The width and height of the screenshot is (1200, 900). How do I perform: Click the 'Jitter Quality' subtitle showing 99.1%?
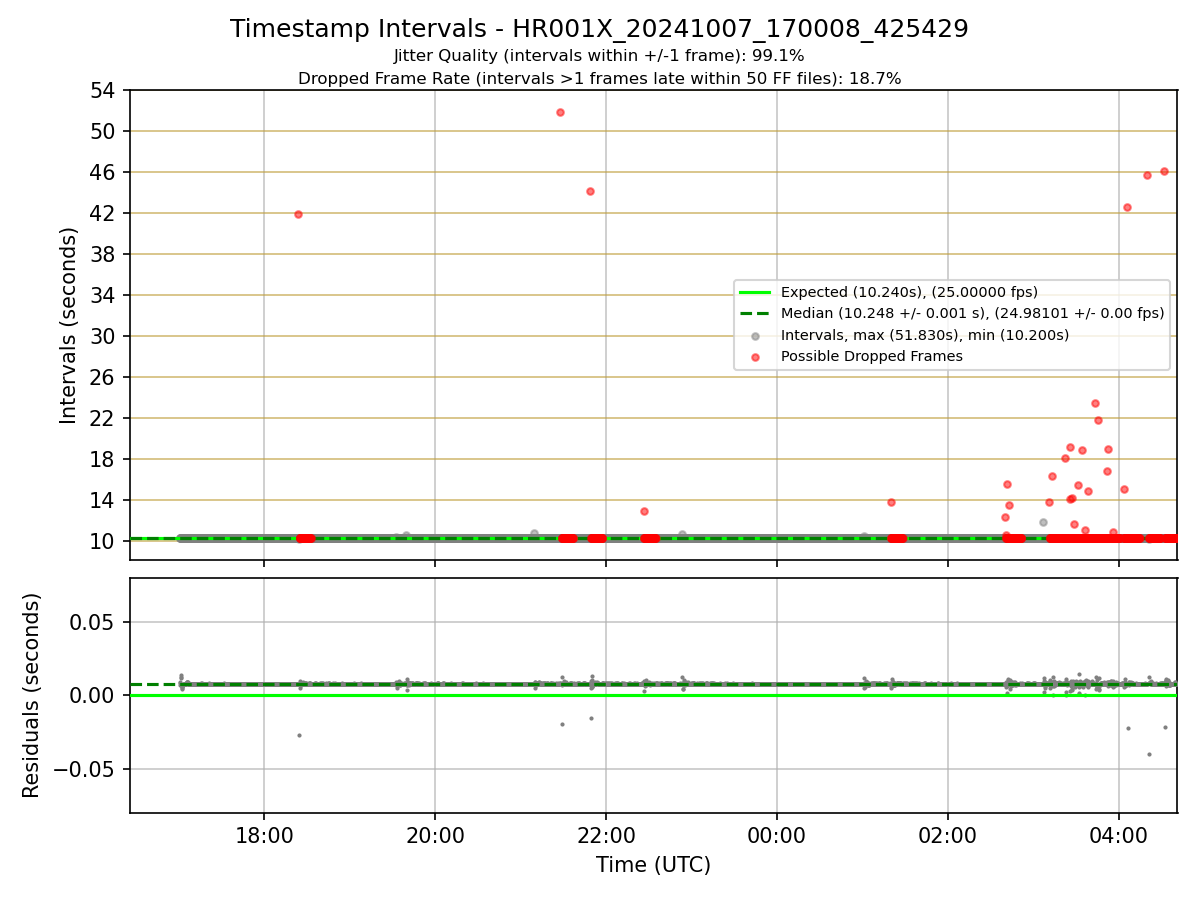(599, 56)
